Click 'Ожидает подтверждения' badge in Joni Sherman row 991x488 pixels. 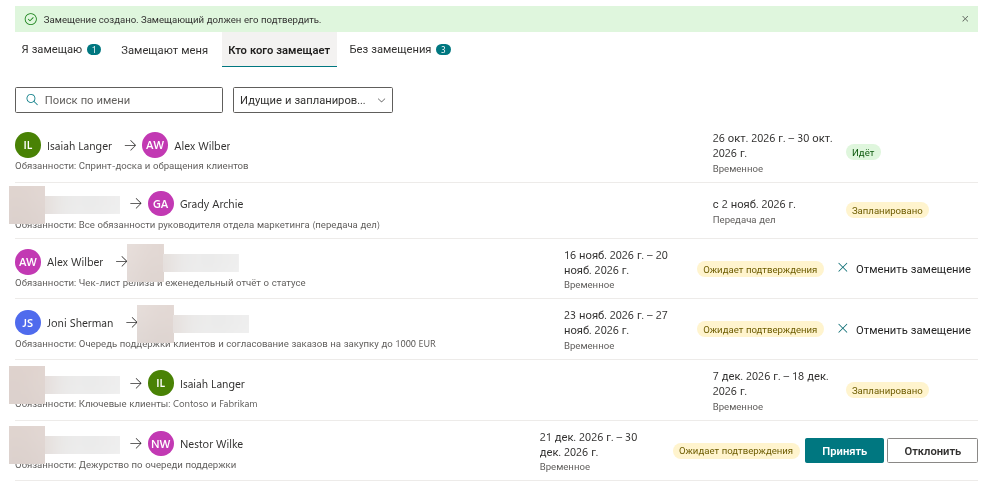(760, 329)
